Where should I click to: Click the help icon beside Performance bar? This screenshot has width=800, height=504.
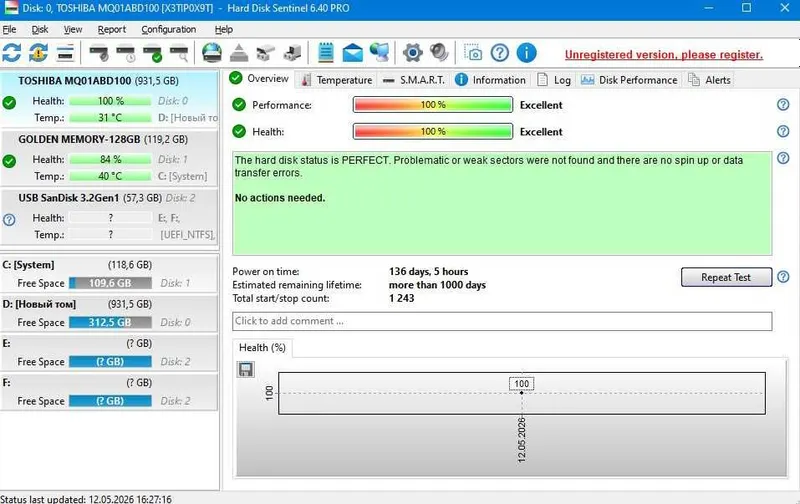pos(783,105)
